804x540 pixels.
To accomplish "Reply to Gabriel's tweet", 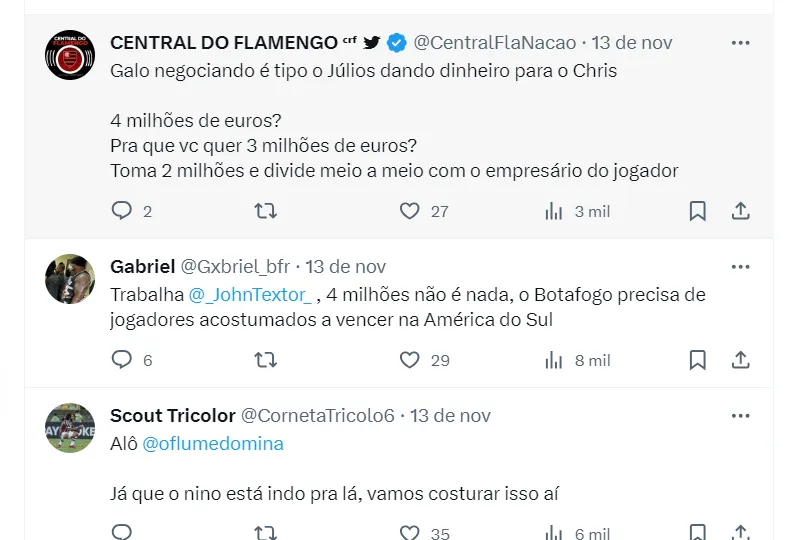I will tap(122, 360).
